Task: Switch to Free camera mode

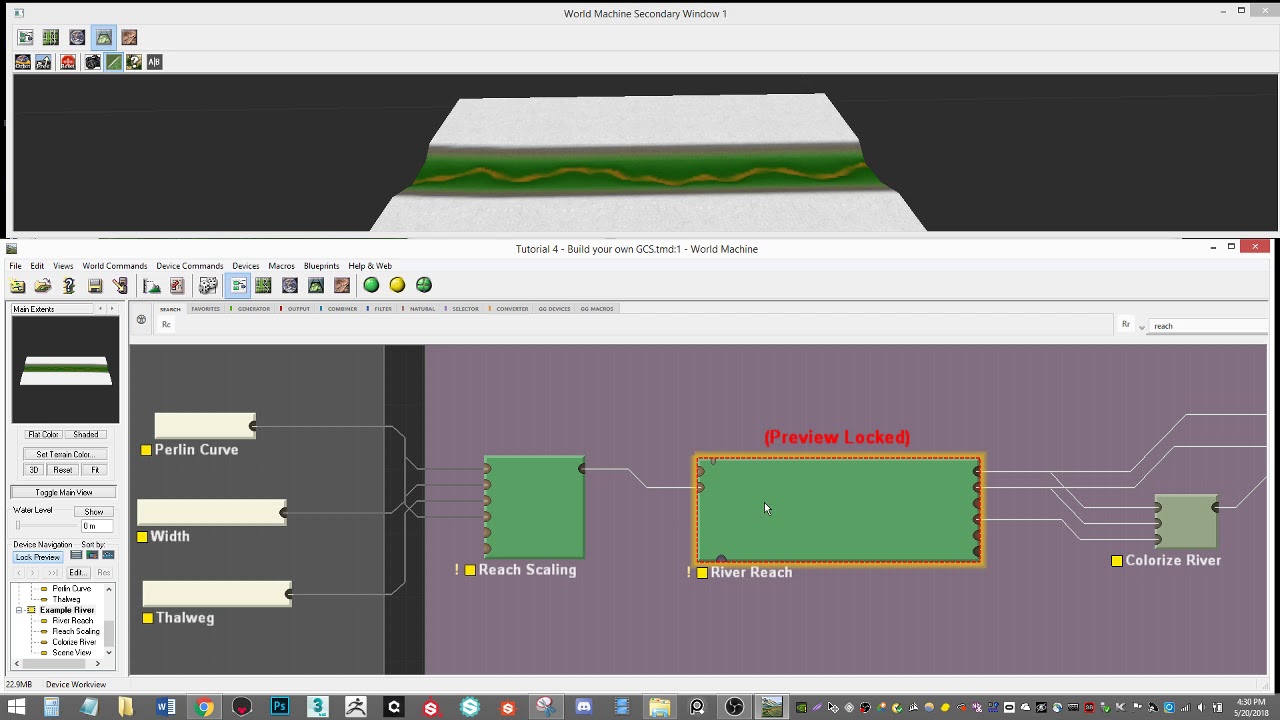Action: tap(44, 62)
